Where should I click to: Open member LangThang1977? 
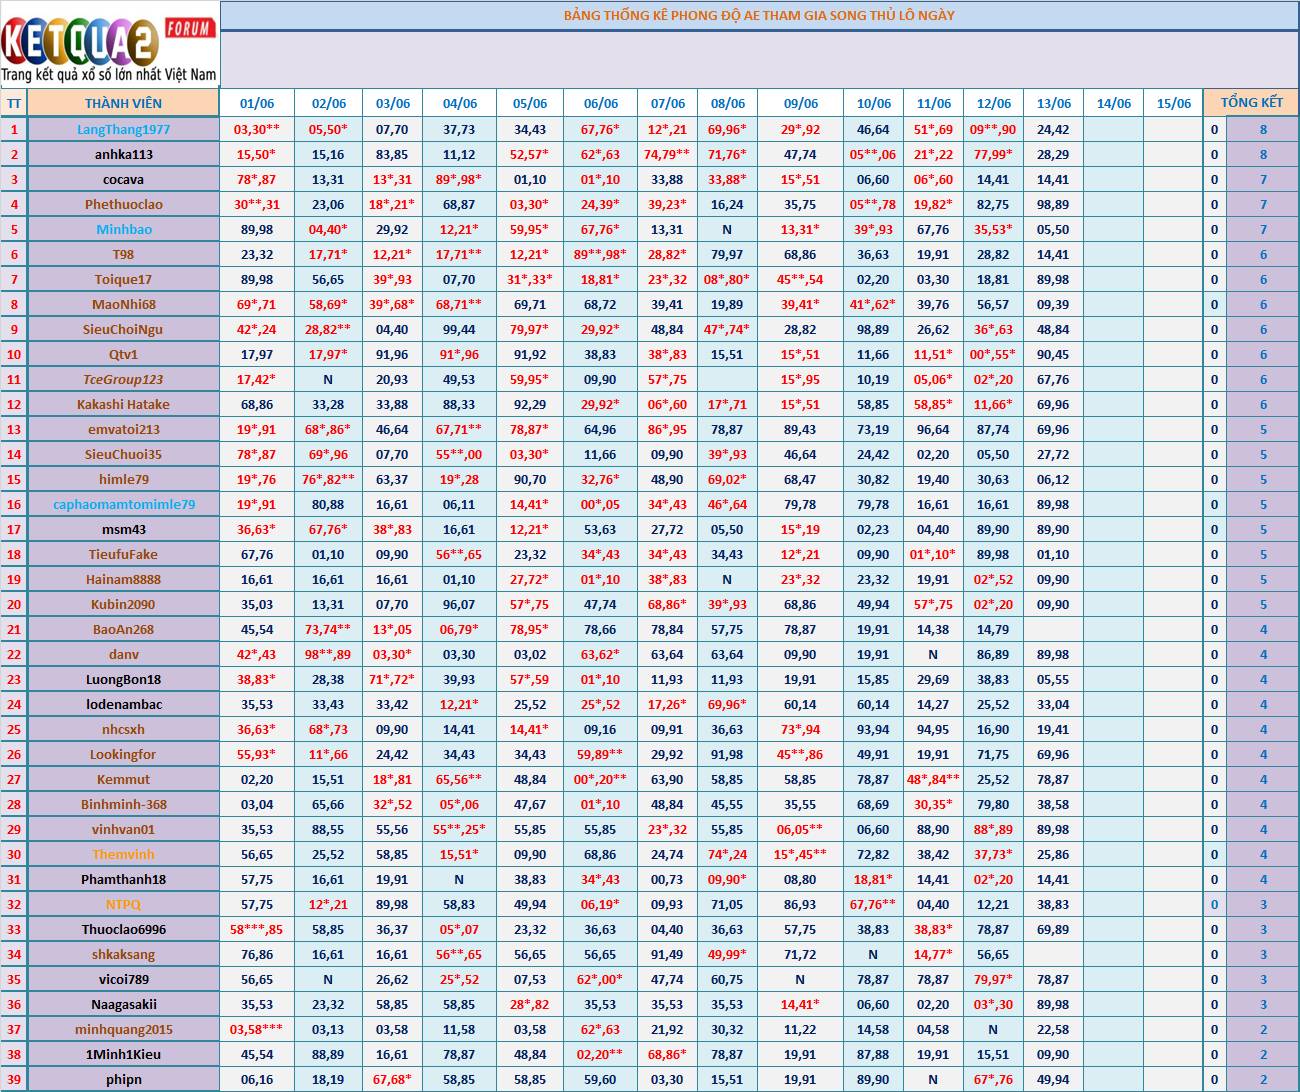(123, 129)
